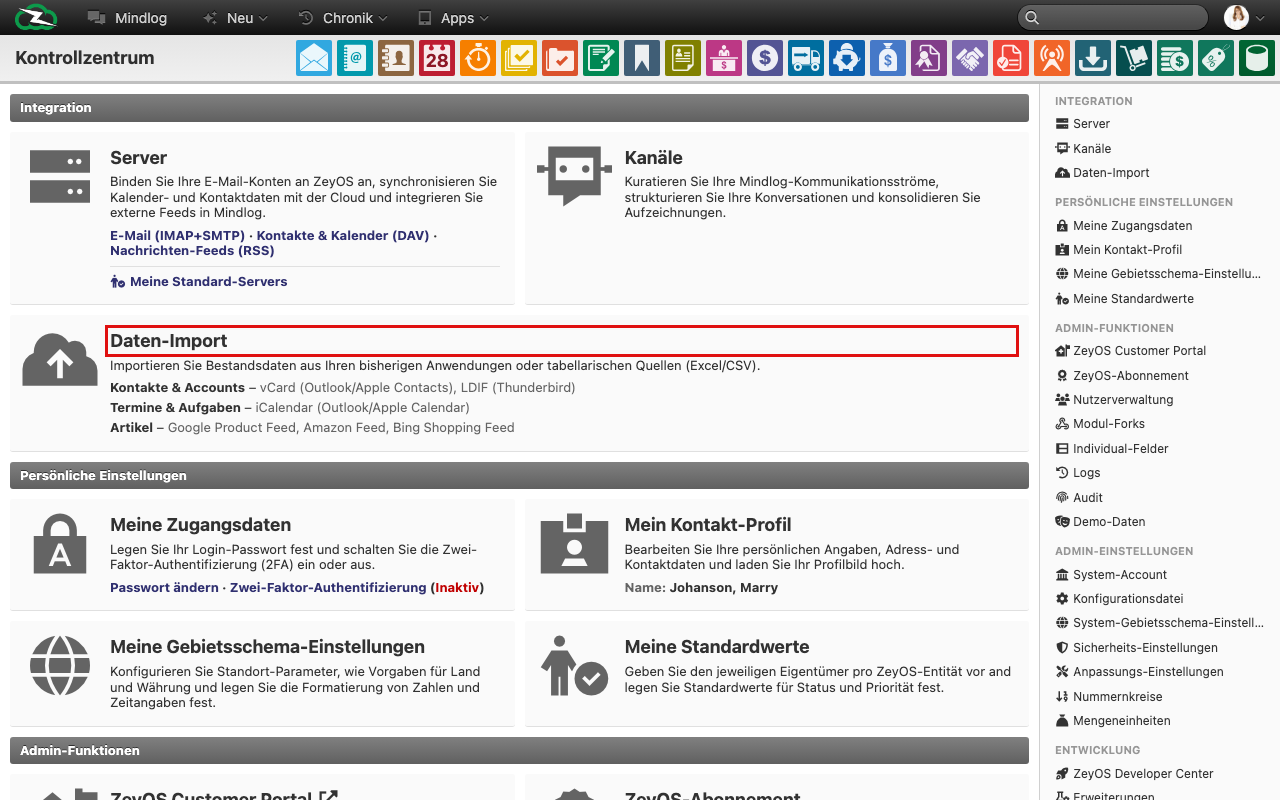The height and width of the screenshot is (800, 1280).
Task: Open Audit in the sidebar
Action: [x=1079, y=498]
